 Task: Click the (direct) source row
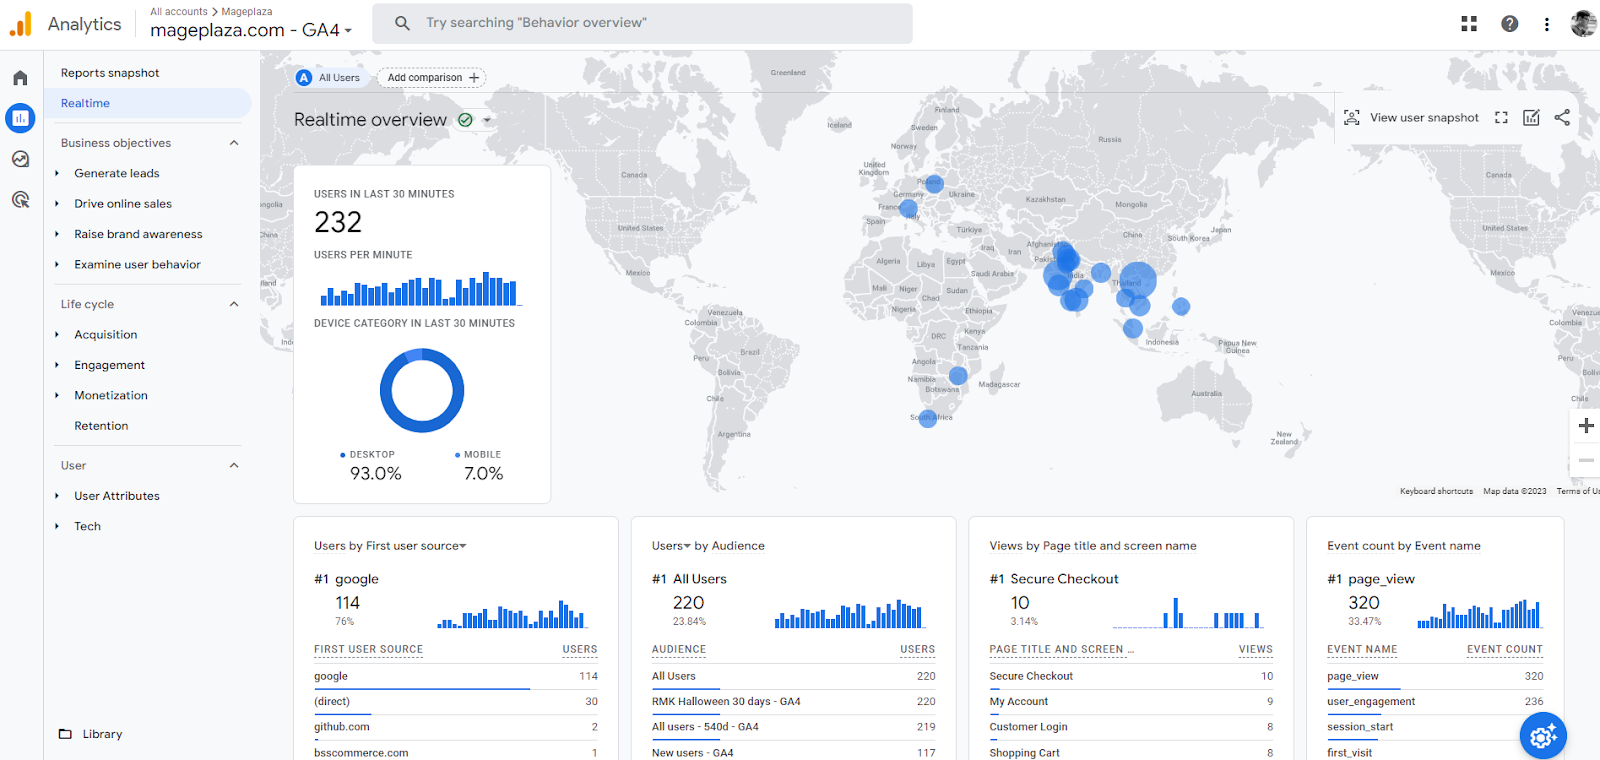(455, 702)
